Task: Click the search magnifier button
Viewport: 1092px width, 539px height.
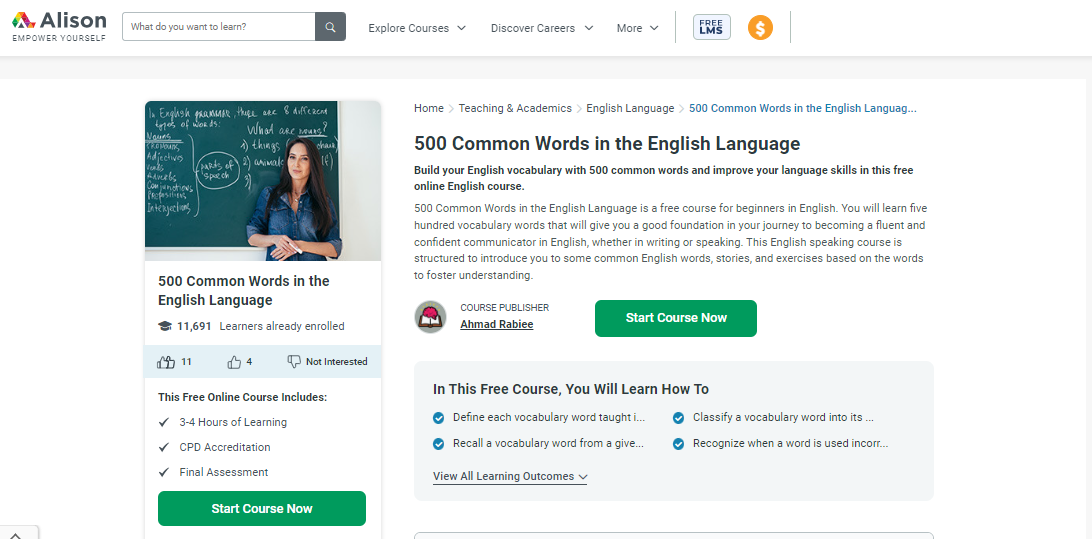Action: coord(330,27)
